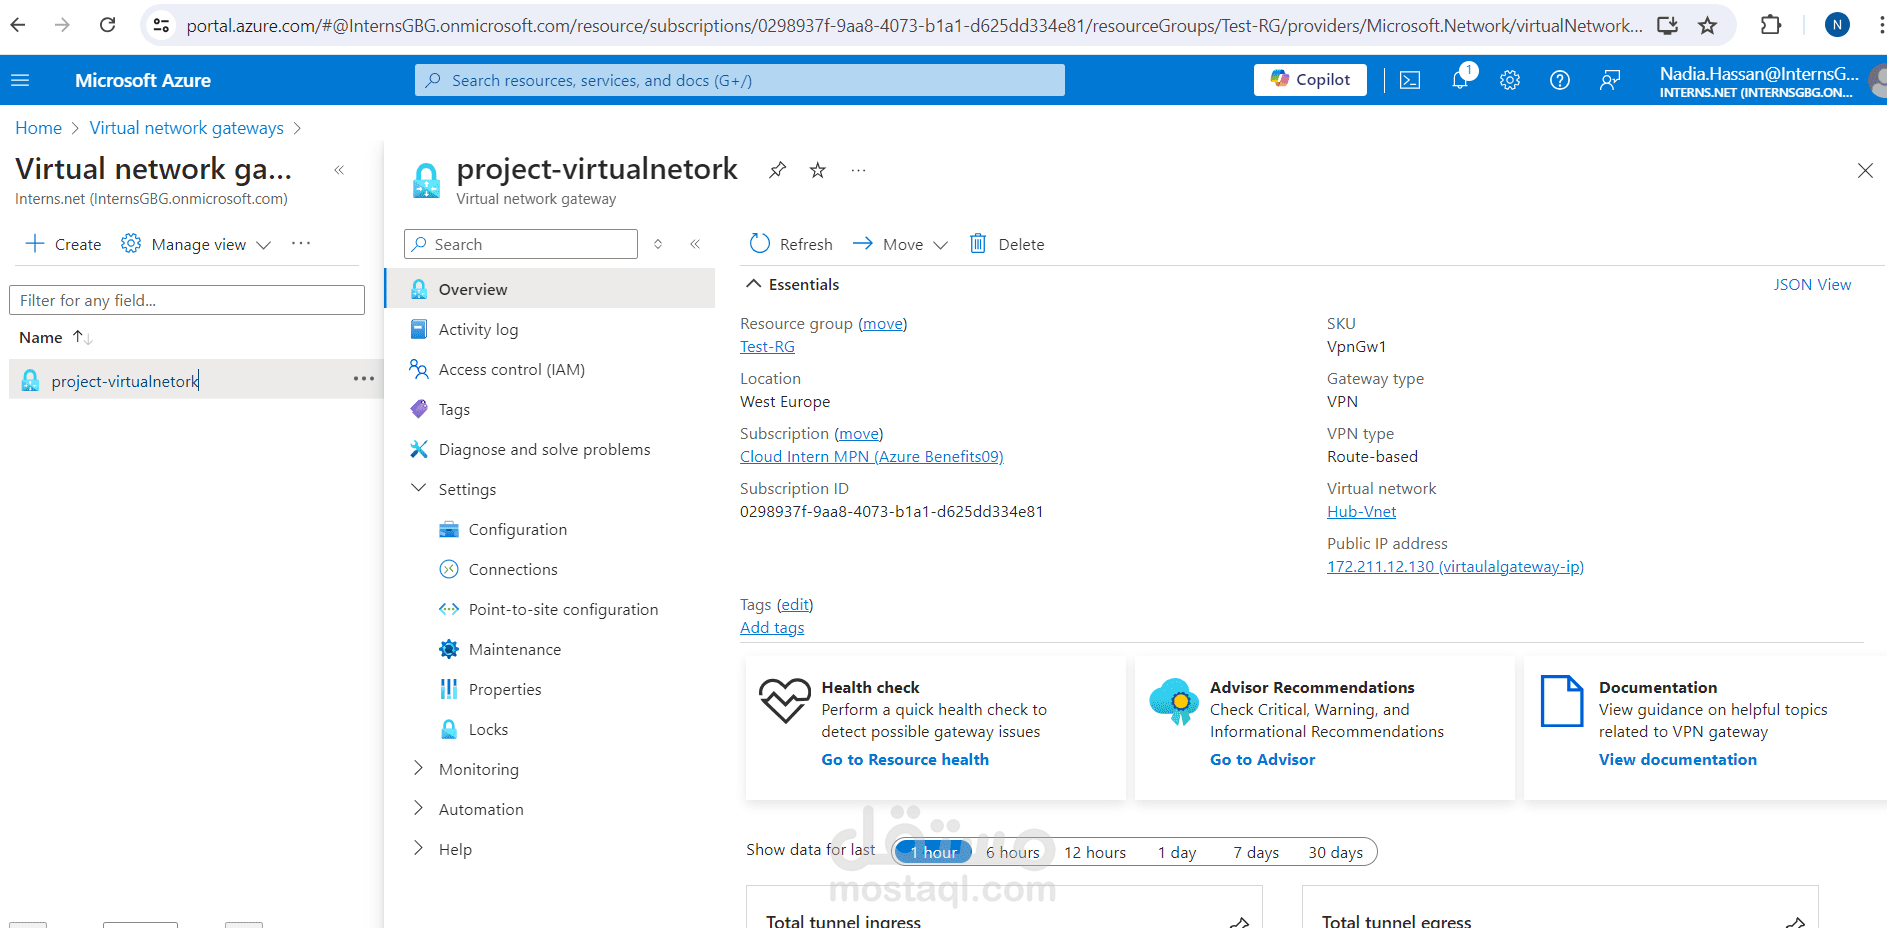The width and height of the screenshot is (1887, 928).
Task: Select the 6 hours time range
Action: (x=1012, y=852)
